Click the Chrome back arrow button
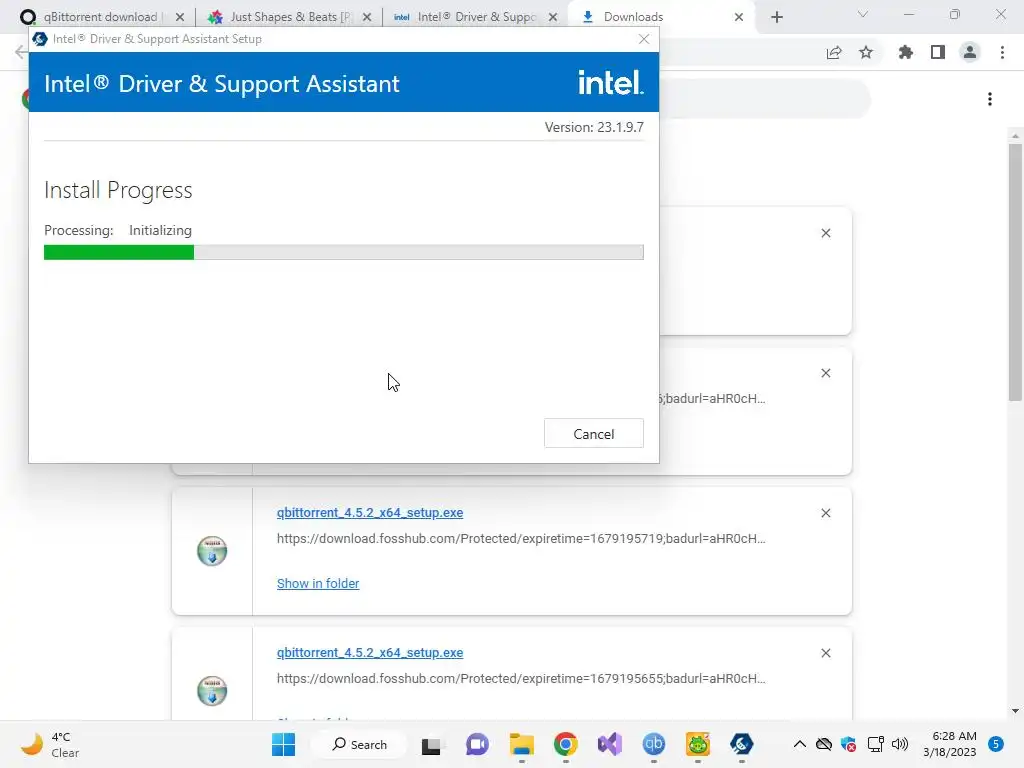This screenshot has height=768, width=1024. point(21,53)
